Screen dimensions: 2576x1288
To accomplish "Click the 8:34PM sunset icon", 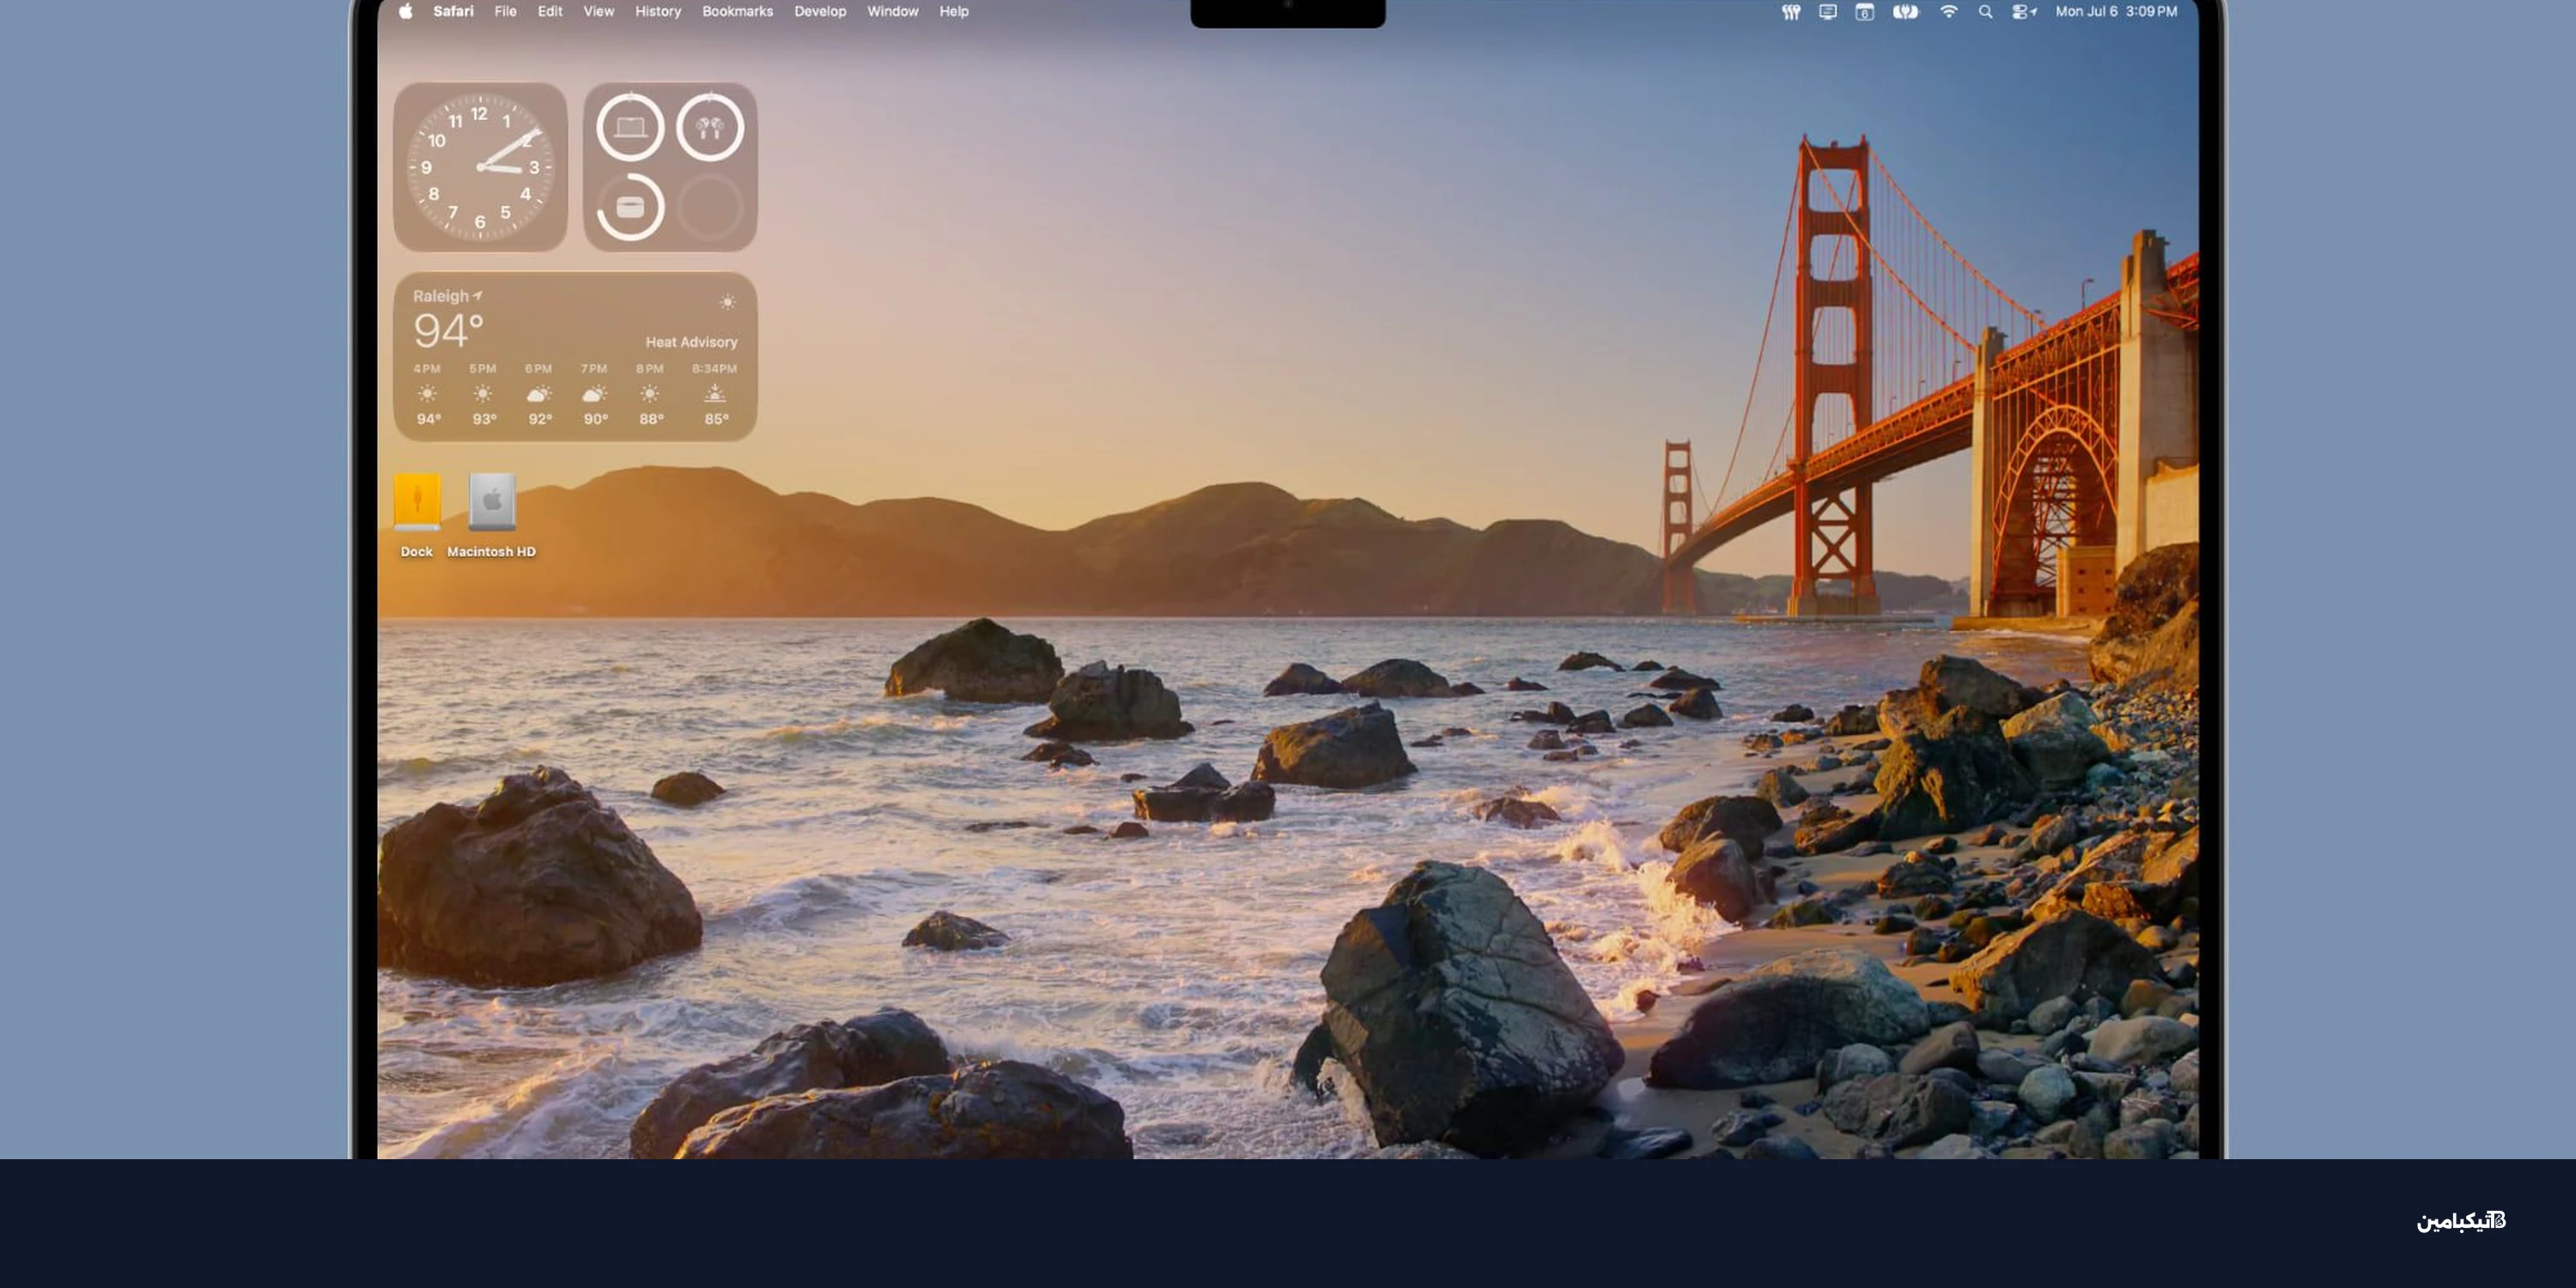I will [x=715, y=394].
